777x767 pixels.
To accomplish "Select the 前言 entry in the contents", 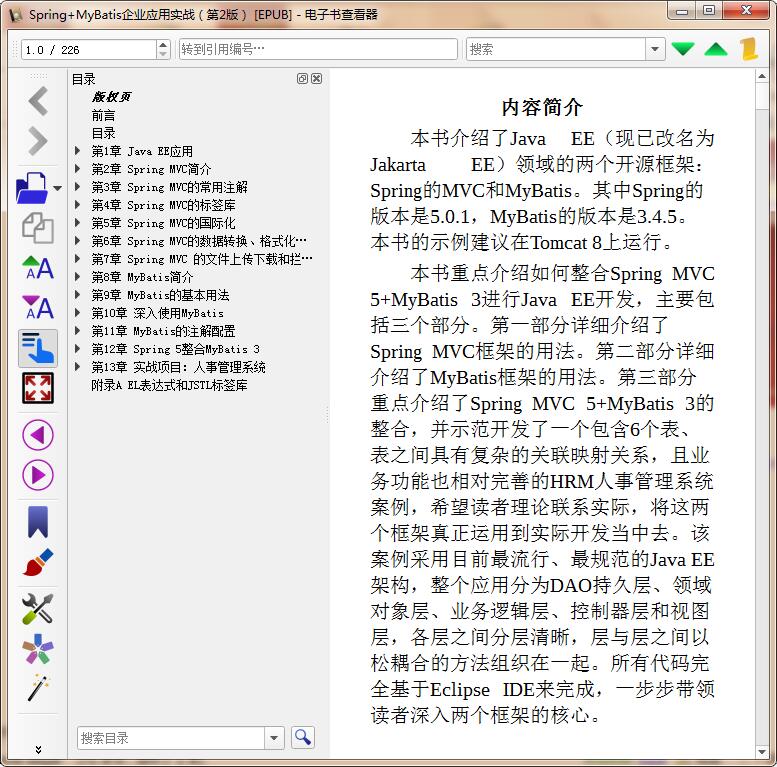I will click(x=103, y=115).
